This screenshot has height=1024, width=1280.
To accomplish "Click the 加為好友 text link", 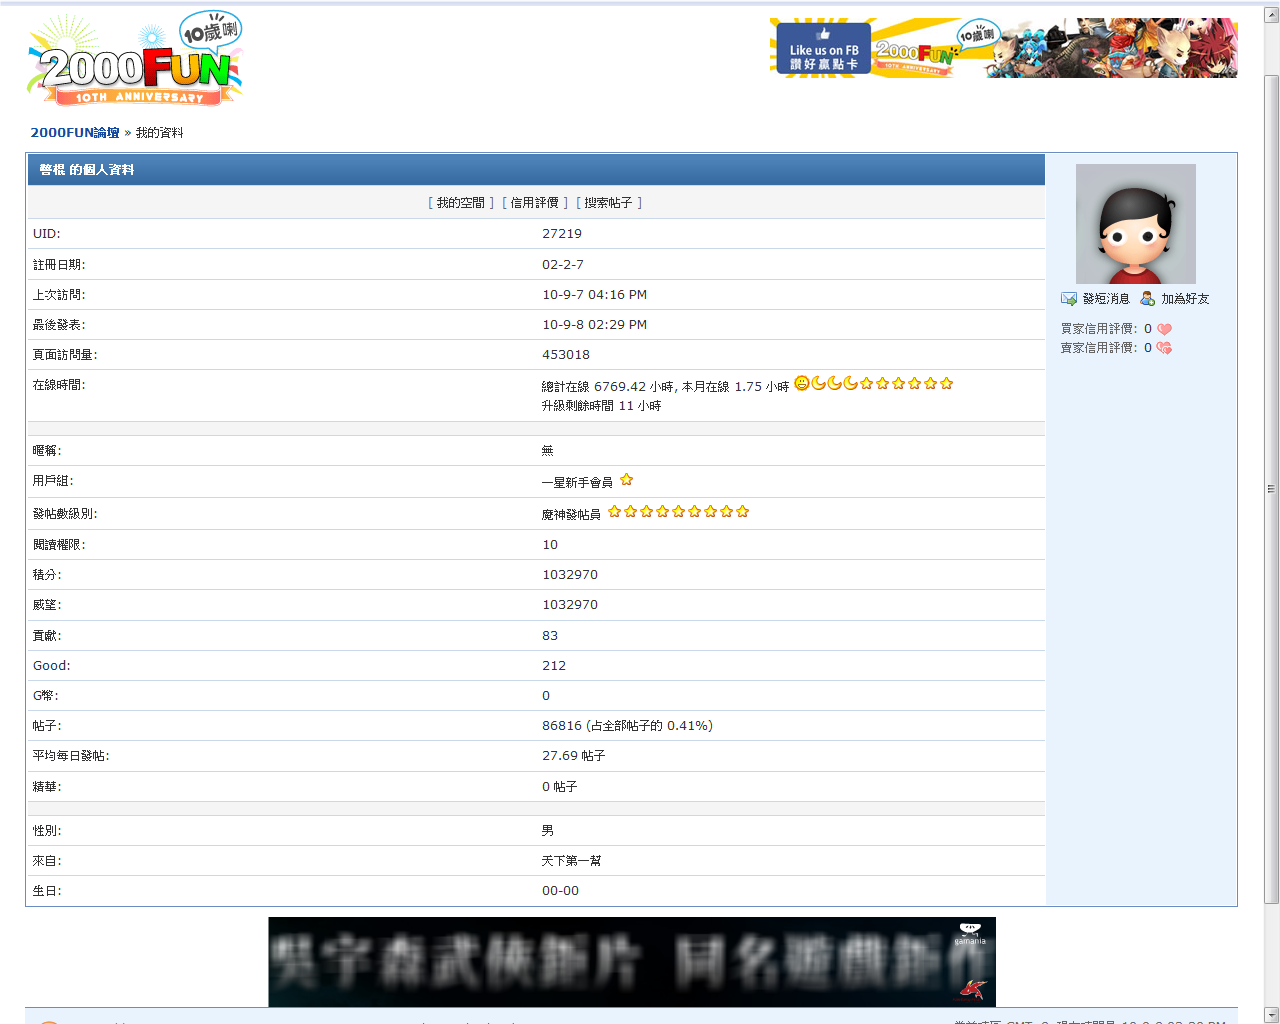I will coord(1185,299).
